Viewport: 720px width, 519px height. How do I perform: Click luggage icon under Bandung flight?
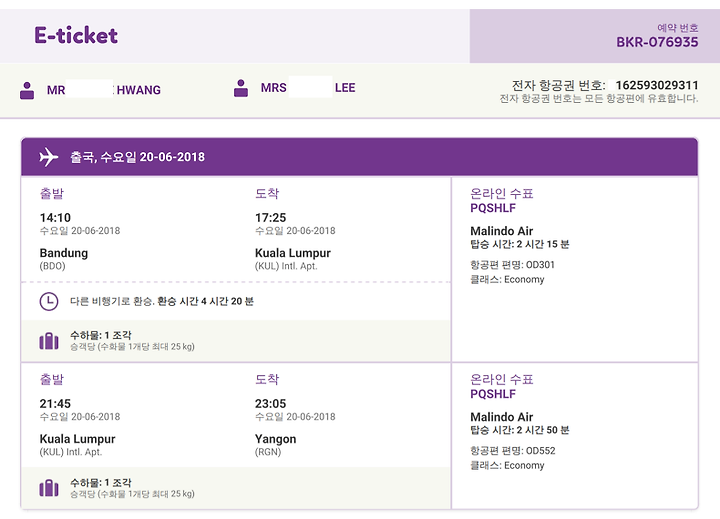49,341
